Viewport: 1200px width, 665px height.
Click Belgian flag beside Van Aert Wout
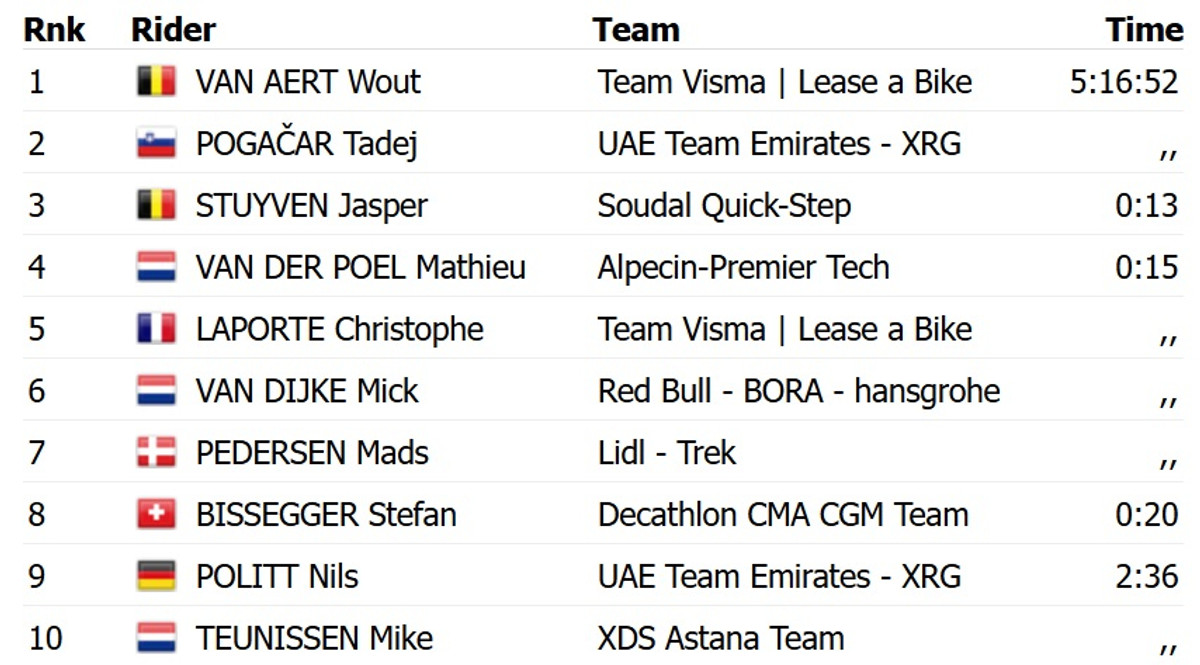tap(156, 82)
